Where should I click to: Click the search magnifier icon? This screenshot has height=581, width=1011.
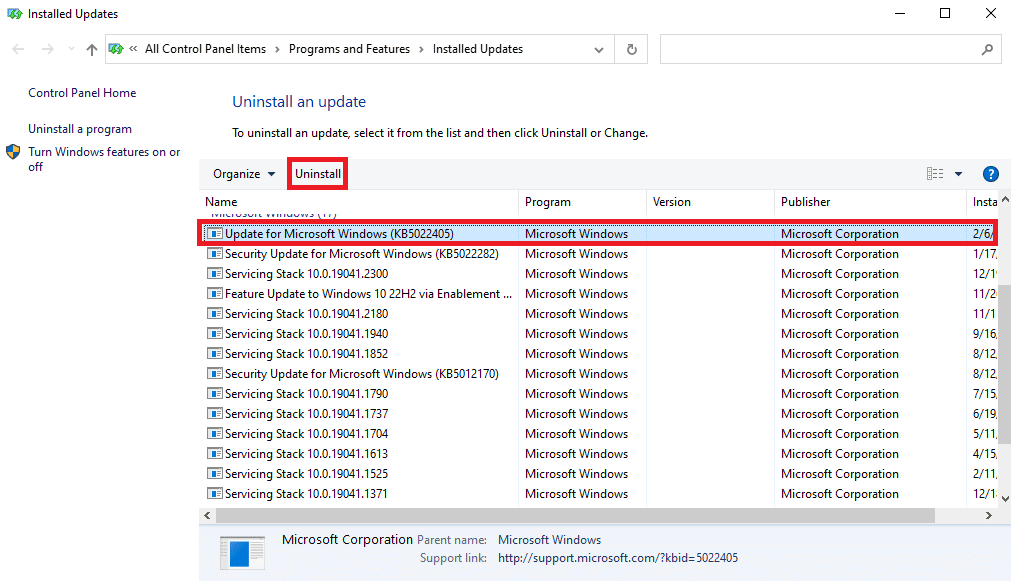[987, 49]
